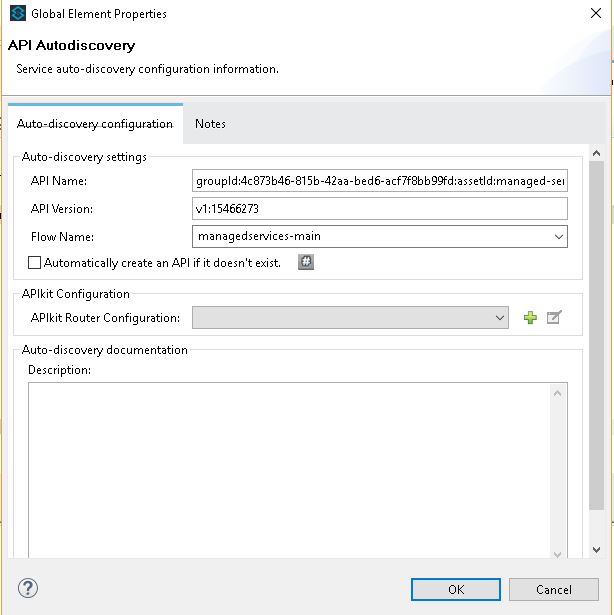Image resolution: width=614 pixels, height=615 pixels.
Task: Edit the APIkit router configuration
Action: click(x=554, y=318)
